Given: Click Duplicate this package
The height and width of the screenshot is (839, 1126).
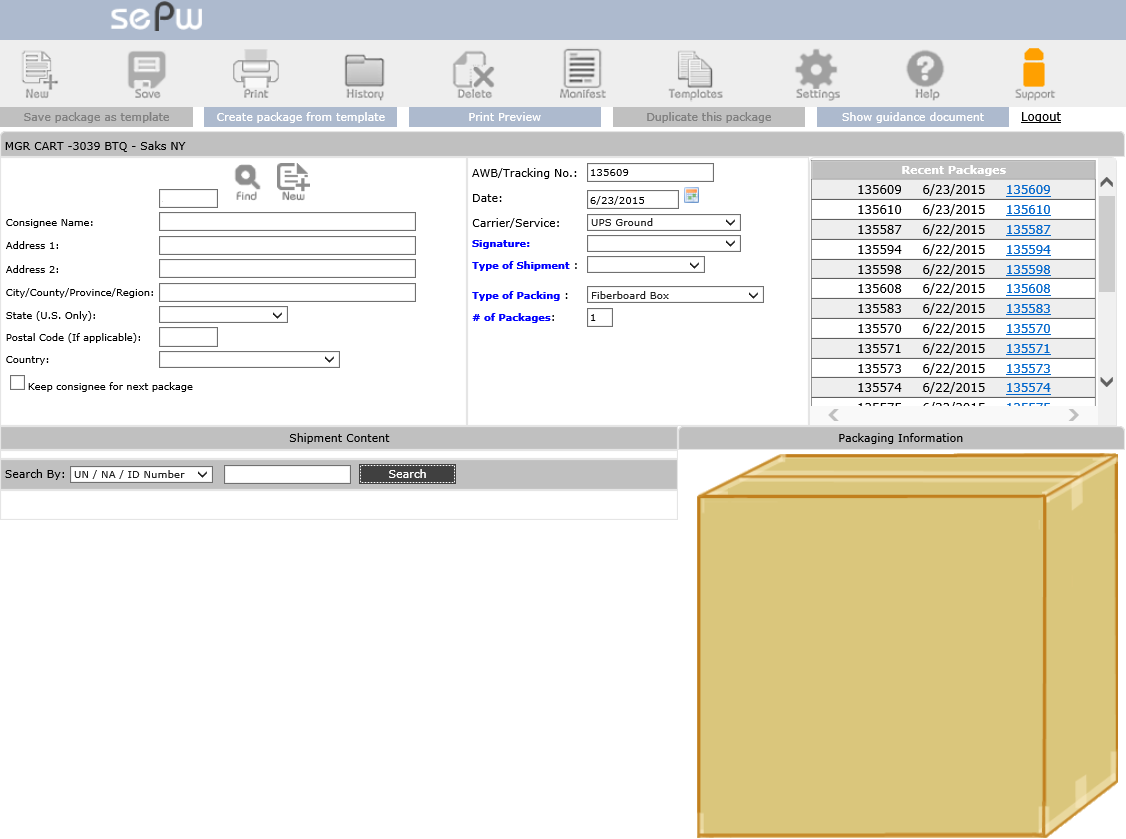Looking at the screenshot, I should pos(709,117).
